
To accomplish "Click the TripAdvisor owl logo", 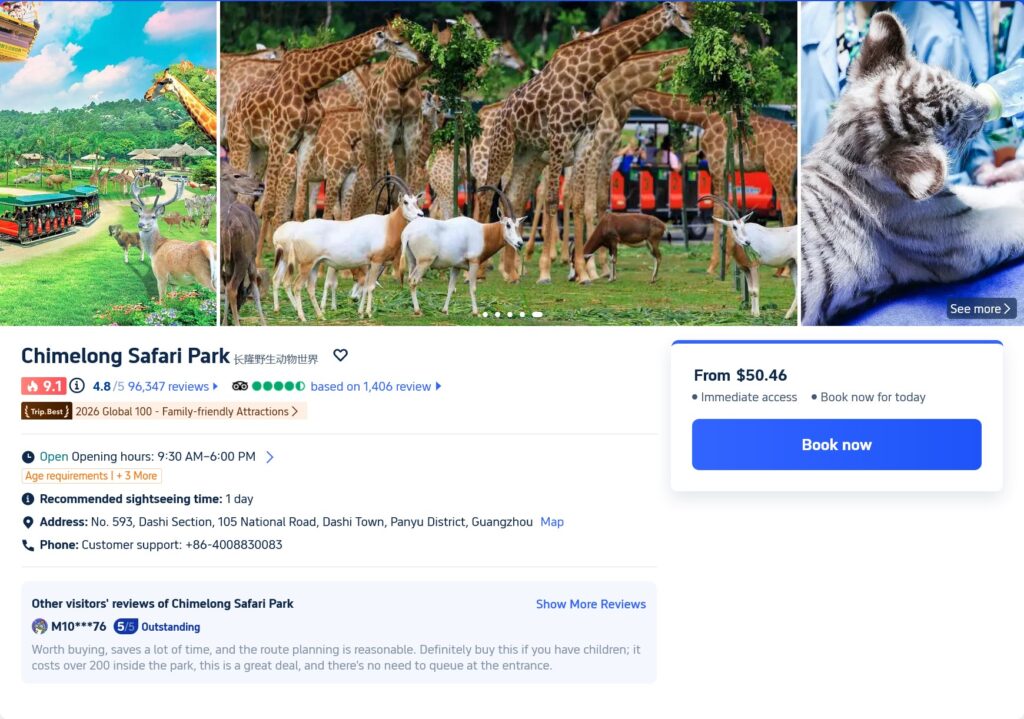I will pos(240,386).
